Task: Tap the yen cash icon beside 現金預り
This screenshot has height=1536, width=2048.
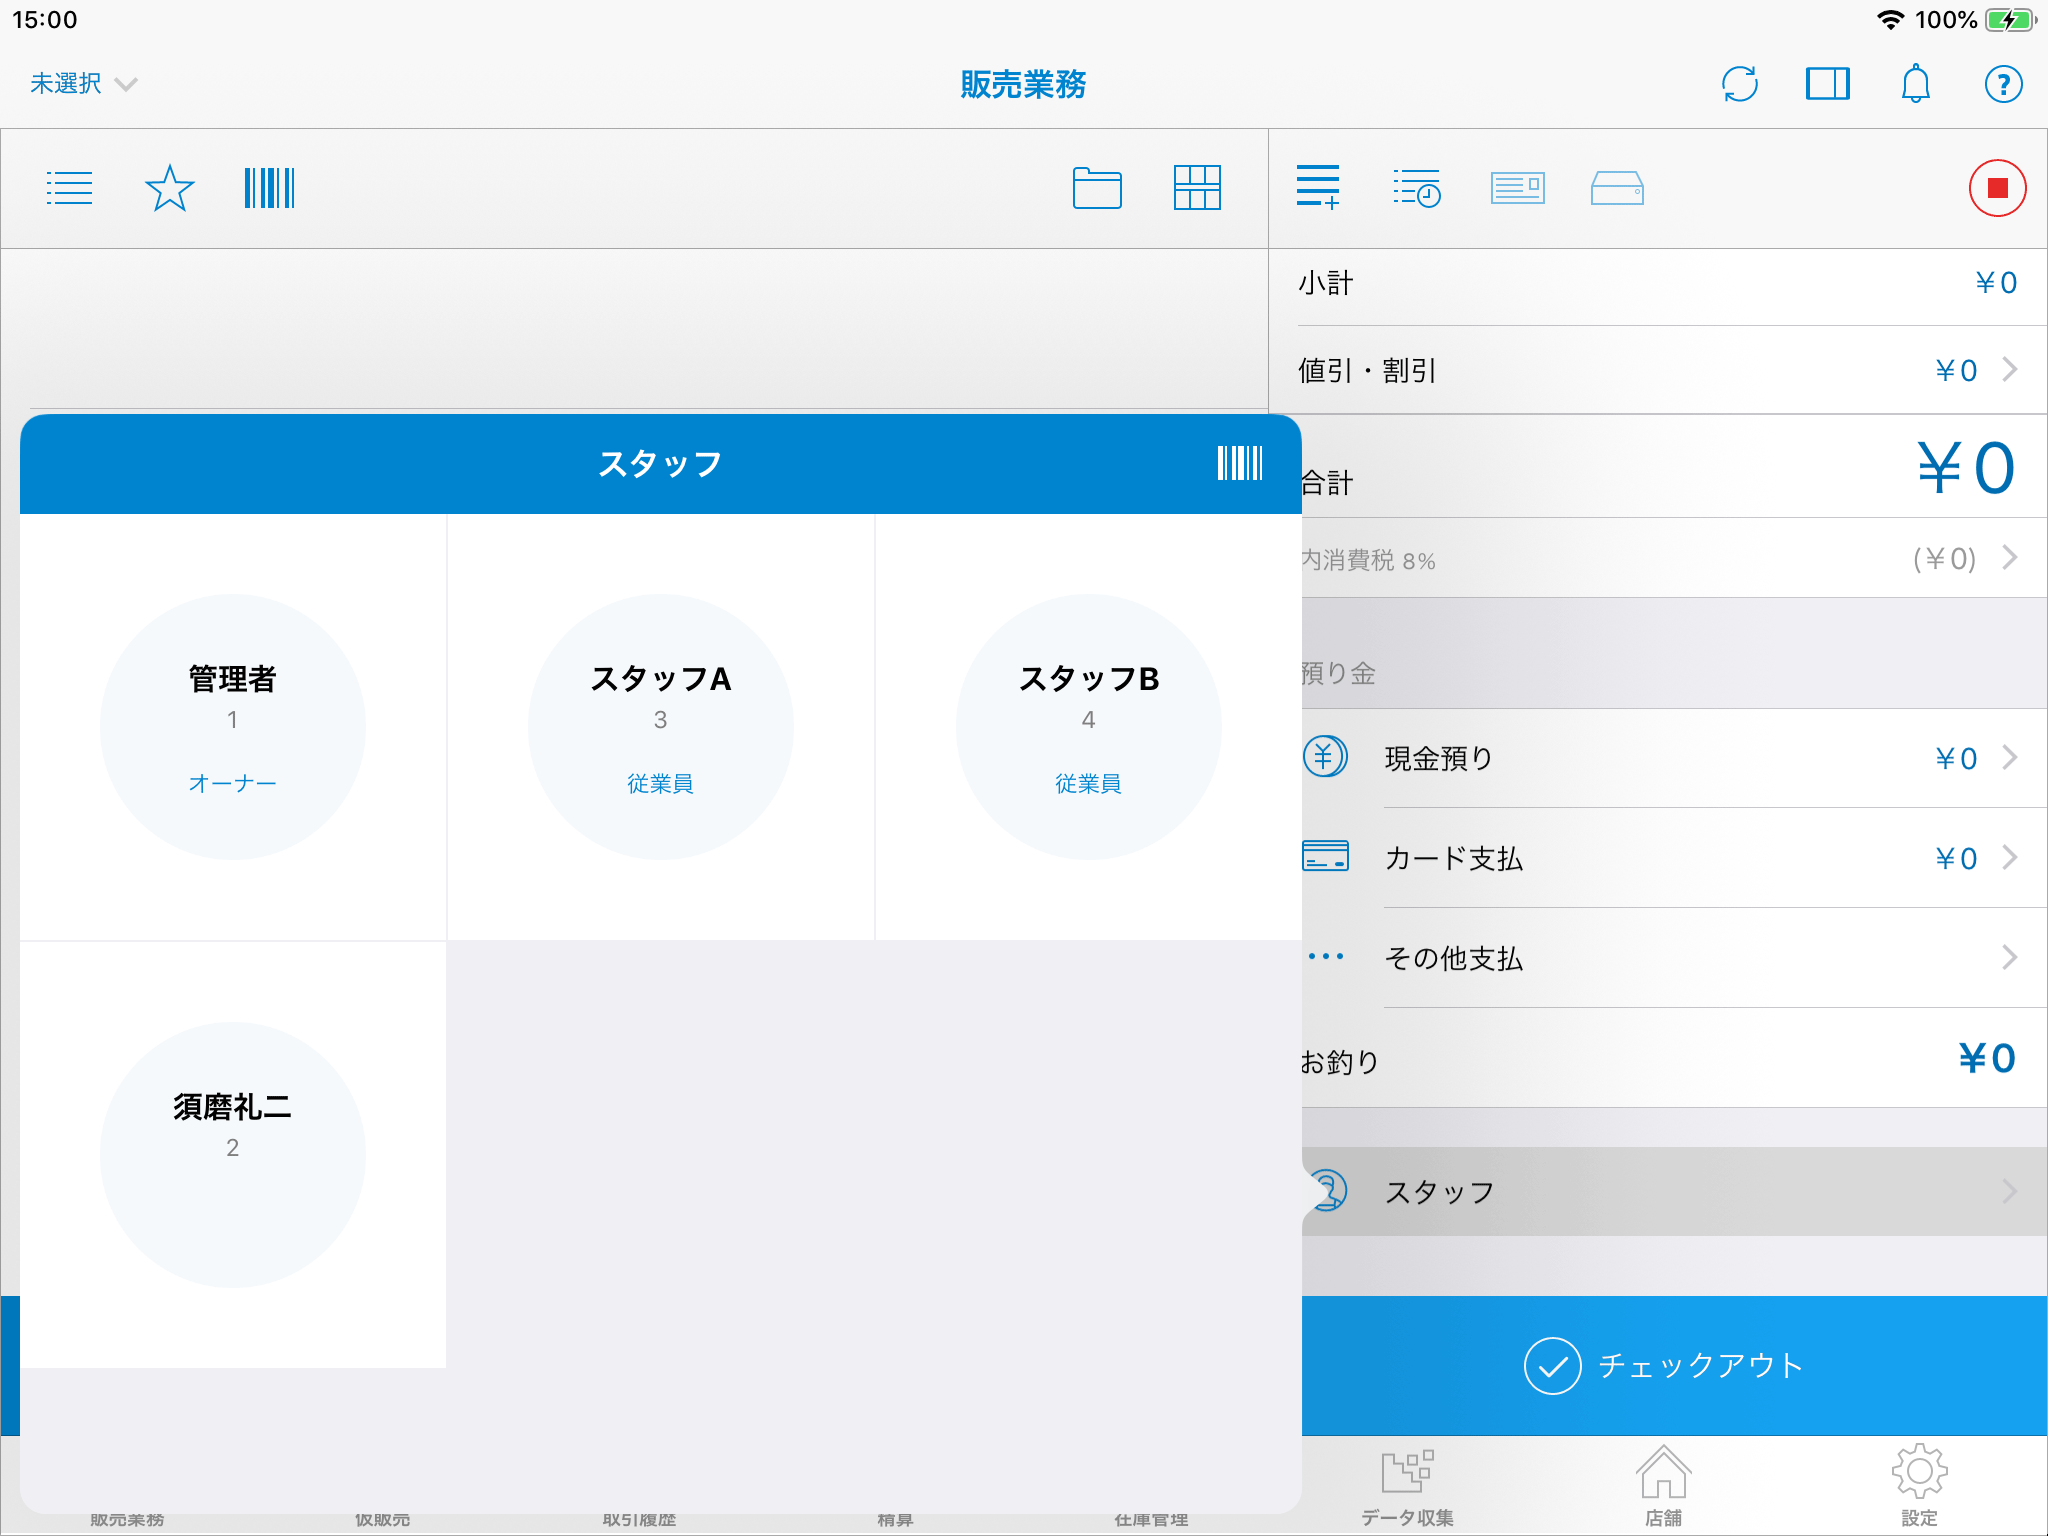Action: coord(1325,757)
